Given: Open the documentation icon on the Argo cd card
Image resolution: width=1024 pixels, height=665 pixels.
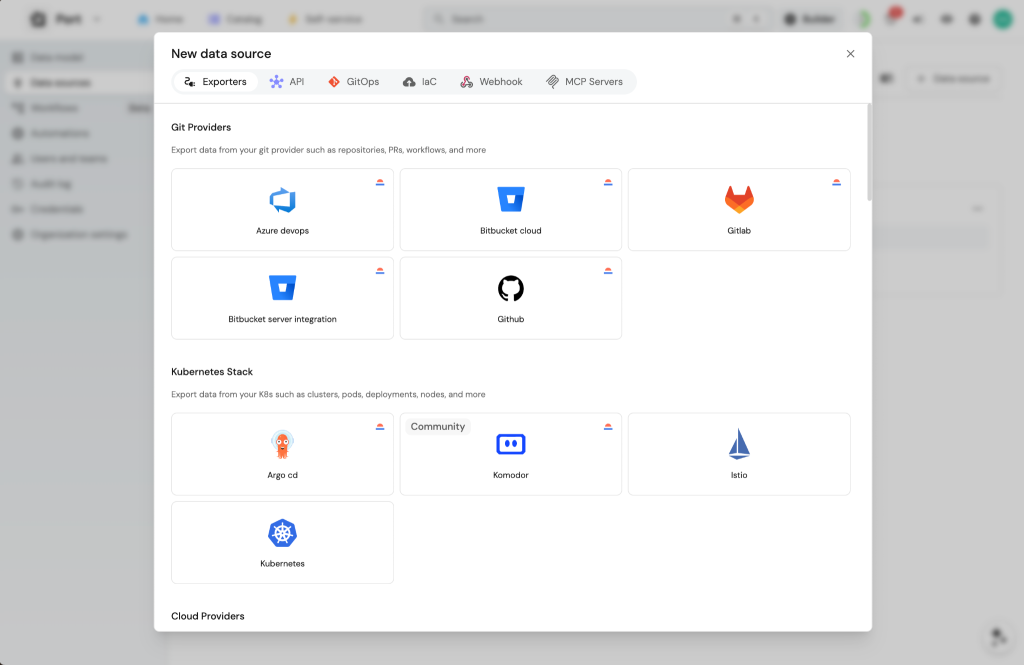Looking at the screenshot, I should tap(379, 426).
